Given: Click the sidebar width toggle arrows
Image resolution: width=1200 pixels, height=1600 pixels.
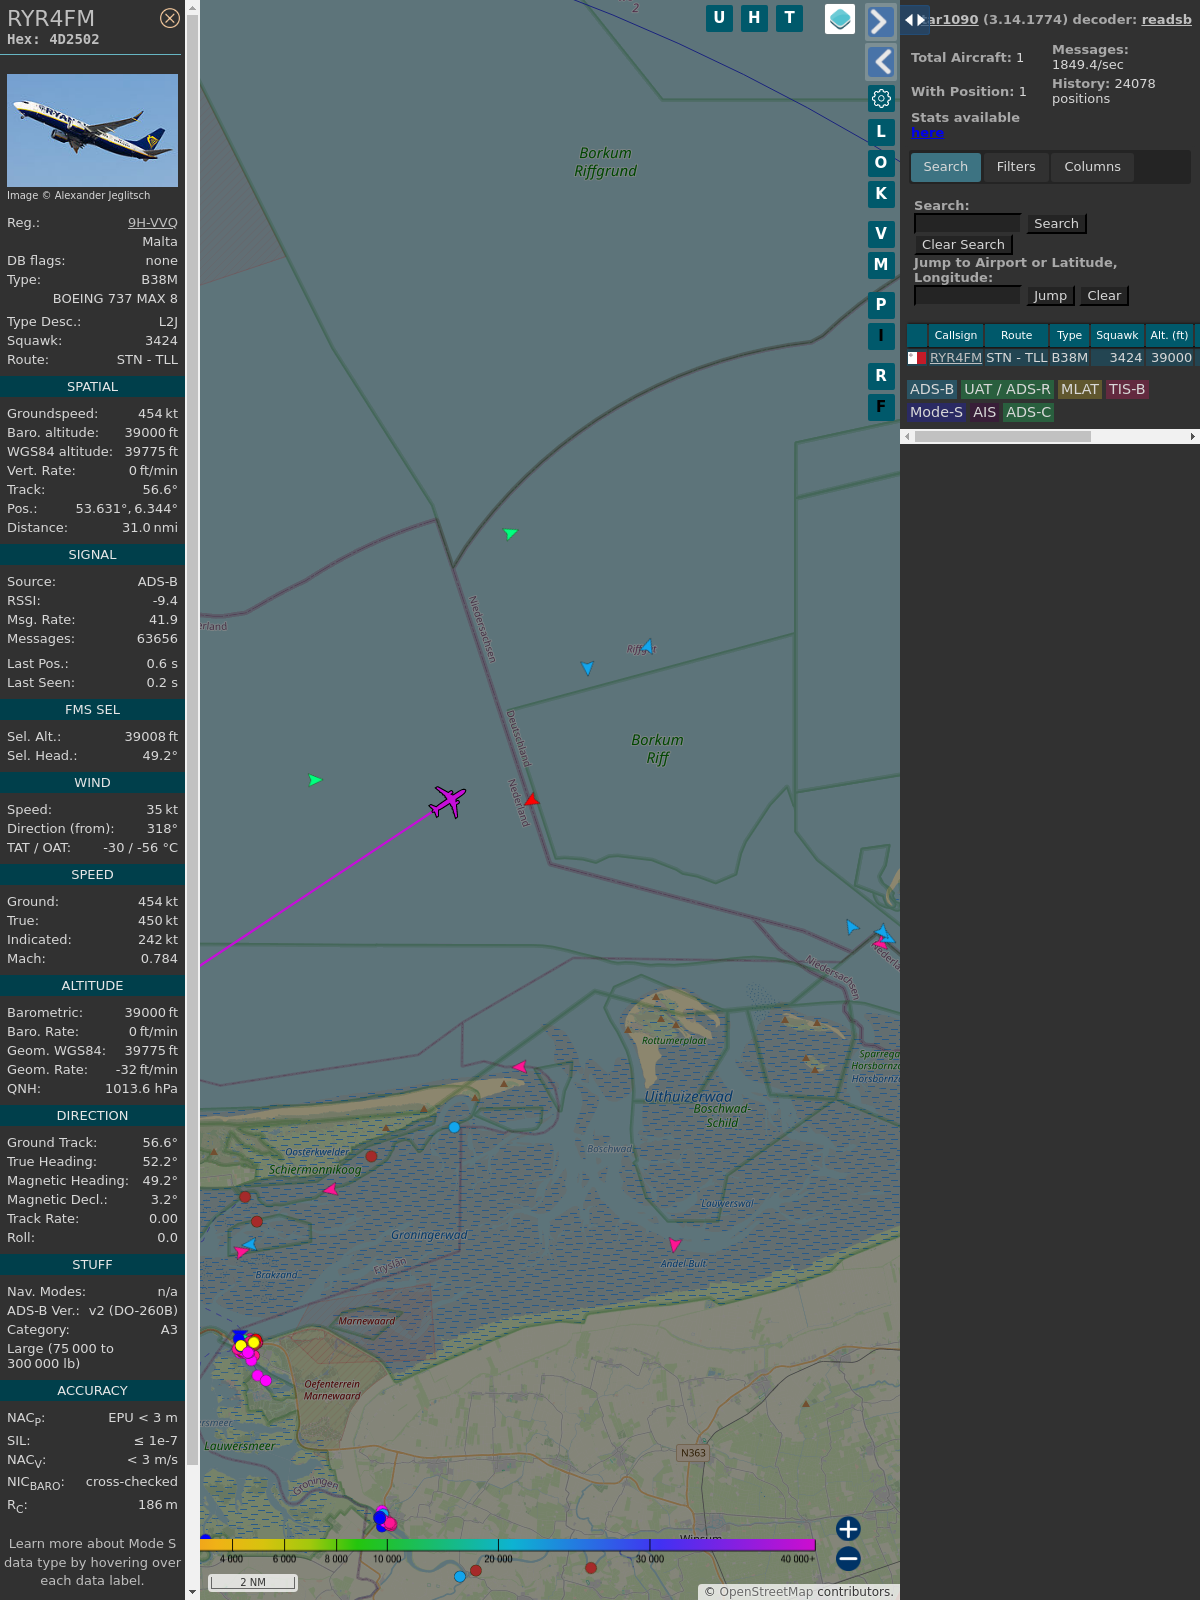Looking at the screenshot, I should (x=914, y=20).
